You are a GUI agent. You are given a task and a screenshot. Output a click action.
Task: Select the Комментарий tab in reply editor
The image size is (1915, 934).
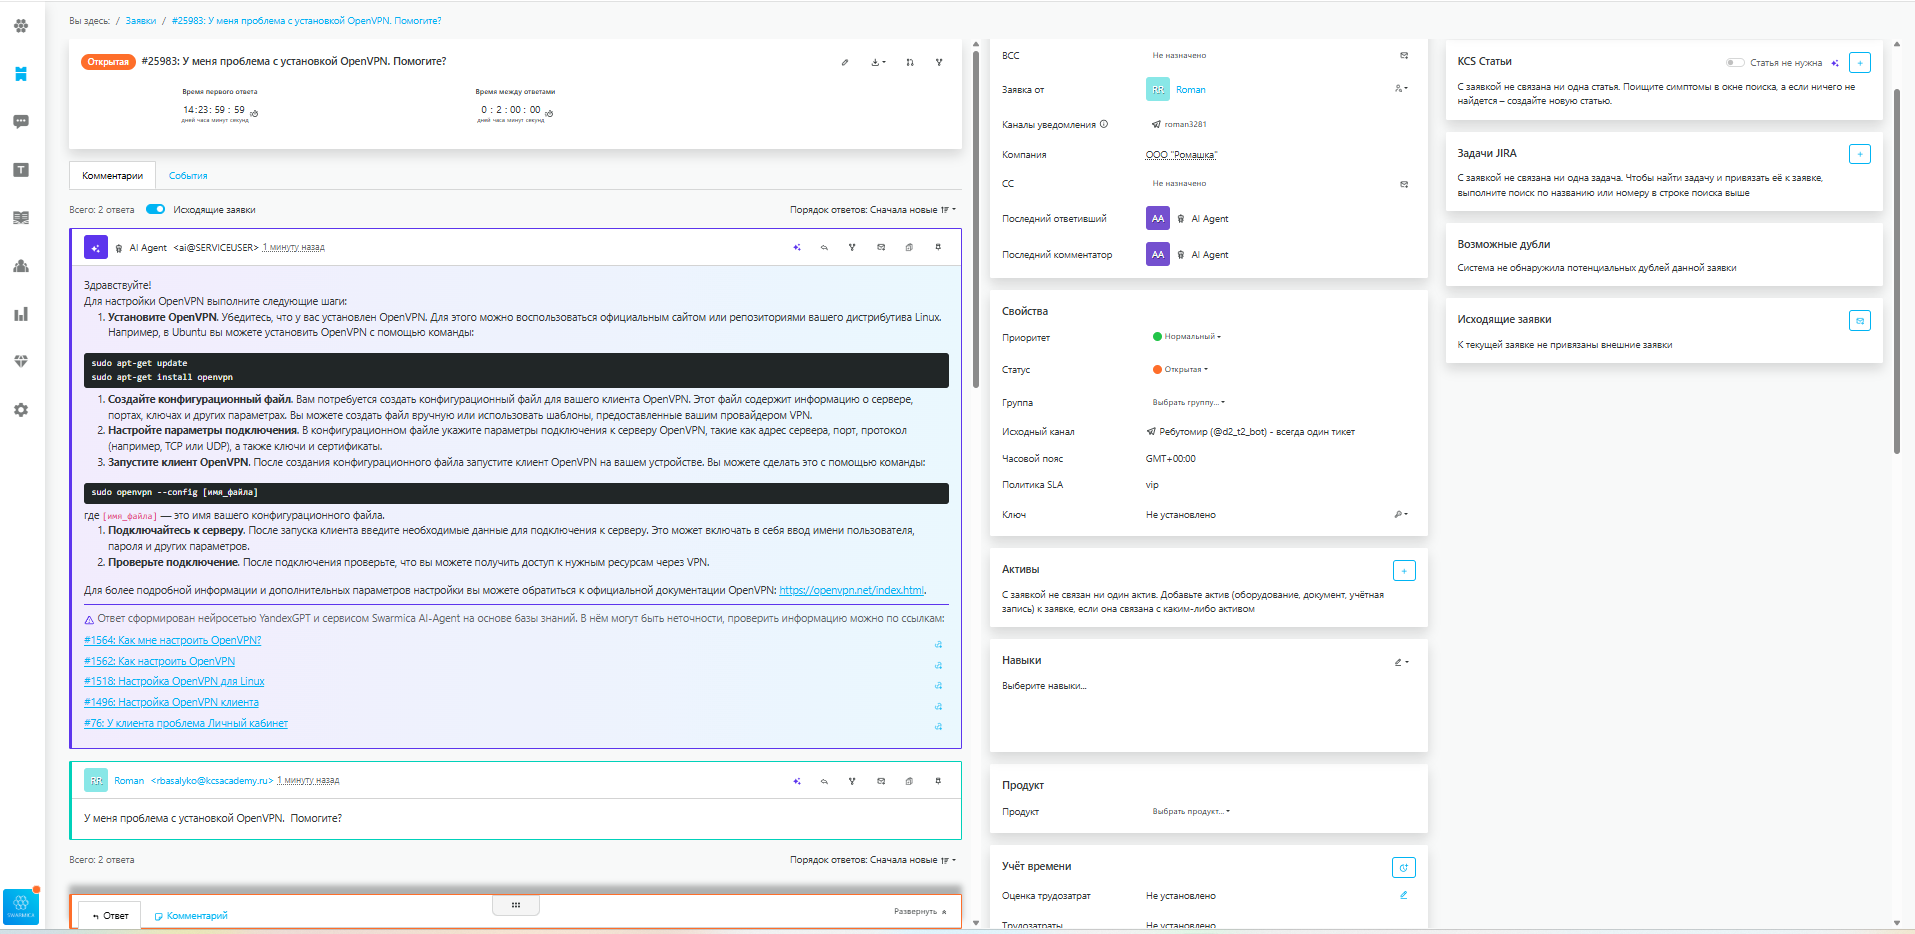[191, 916]
